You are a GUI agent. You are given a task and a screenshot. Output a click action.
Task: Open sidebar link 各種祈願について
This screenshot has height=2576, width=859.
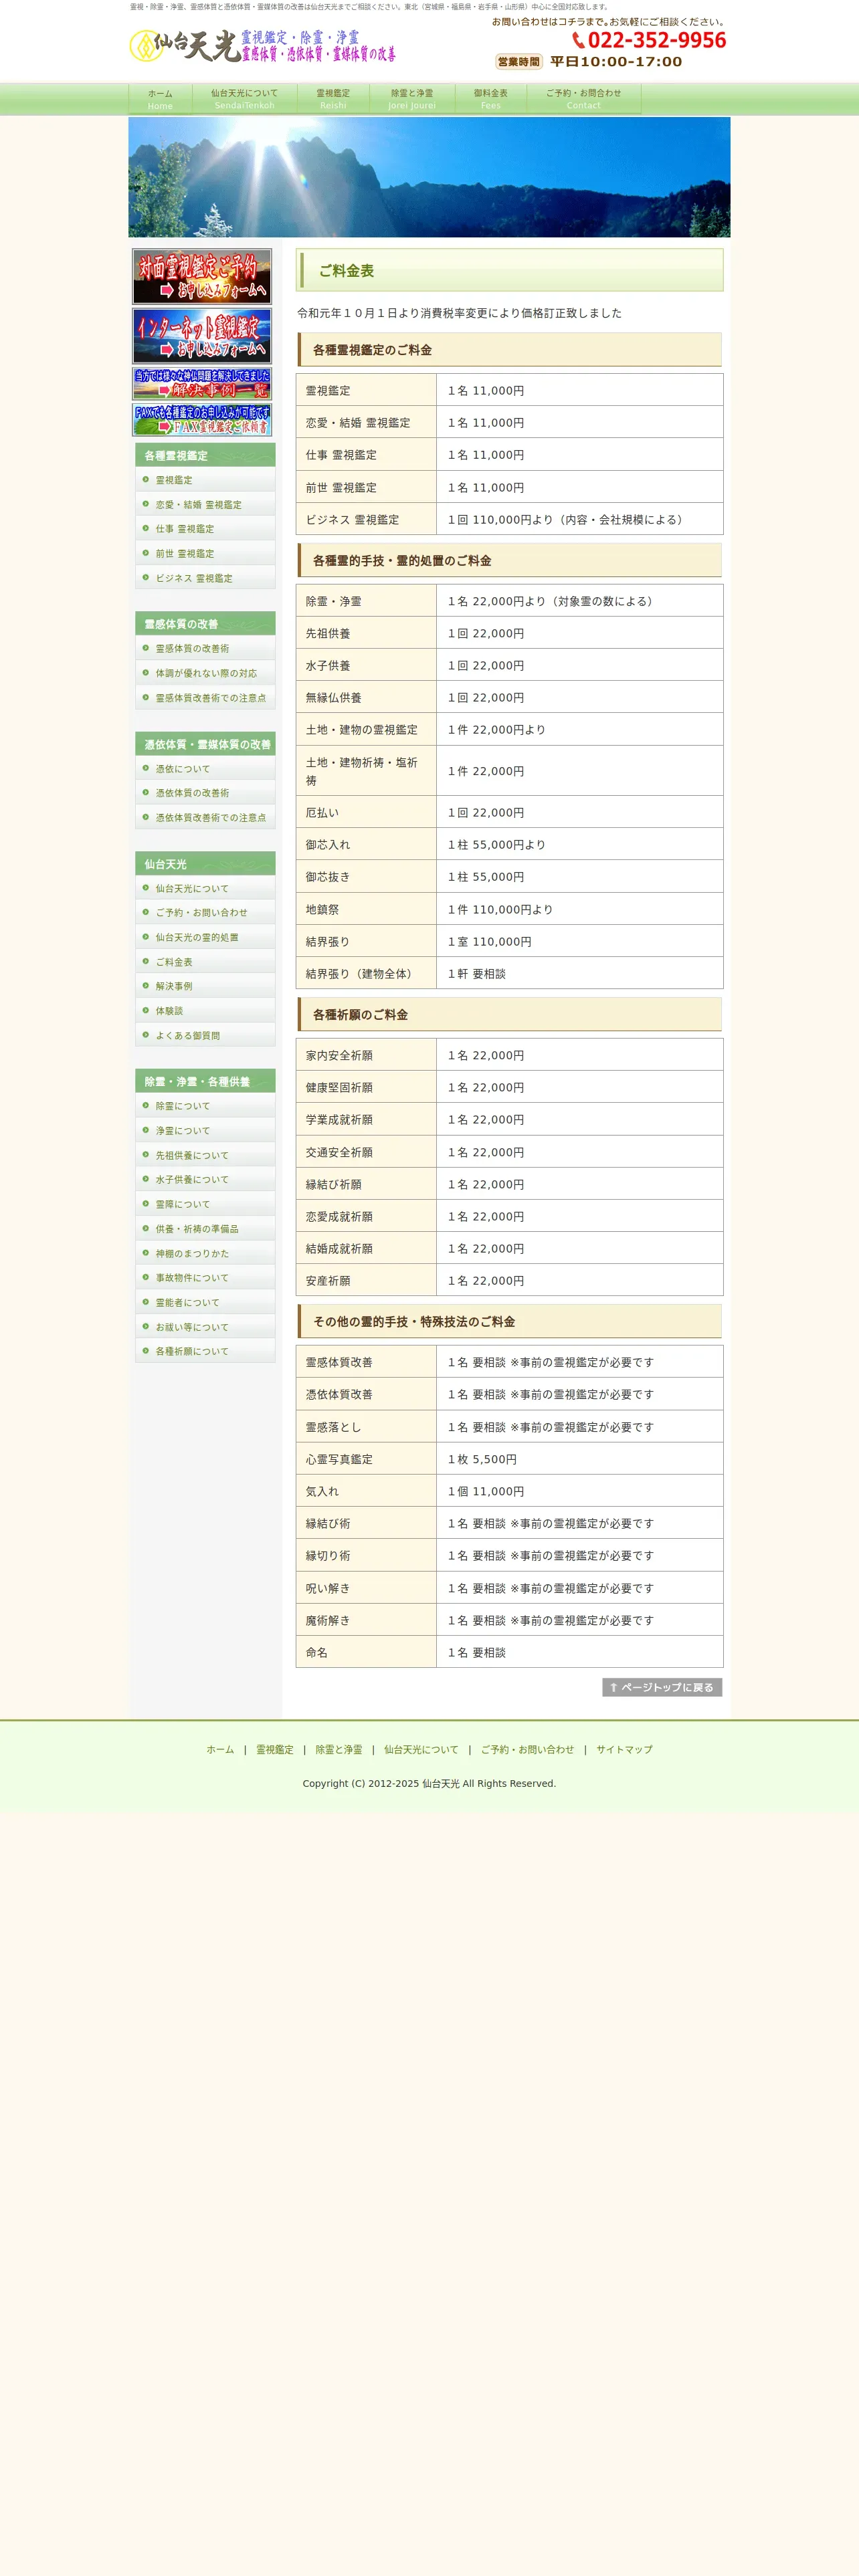[x=205, y=1351]
